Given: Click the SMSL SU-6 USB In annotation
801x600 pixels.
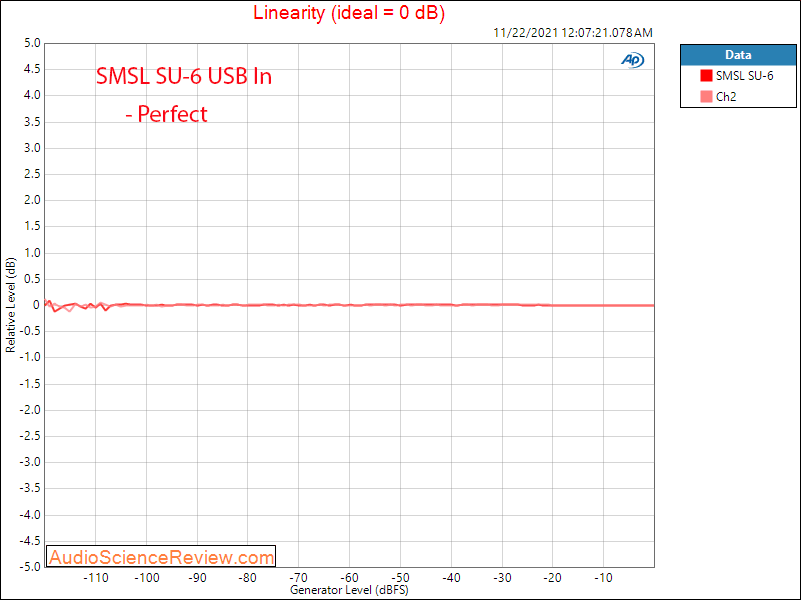Looking at the screenshot, I should click(x=184, y=76).
